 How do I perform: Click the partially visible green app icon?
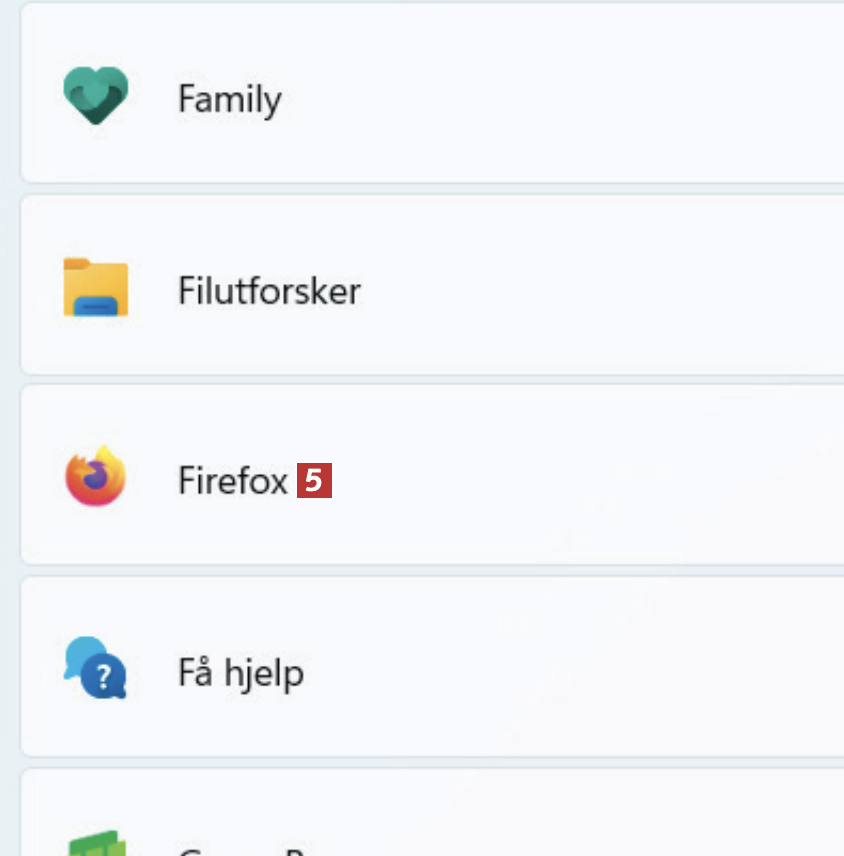[95, 844]
